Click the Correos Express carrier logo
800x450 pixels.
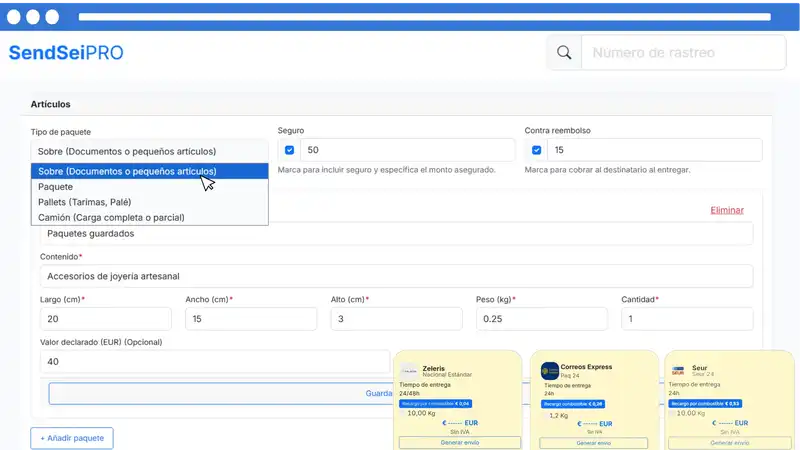pyautogui.click(x=550, y=370)
